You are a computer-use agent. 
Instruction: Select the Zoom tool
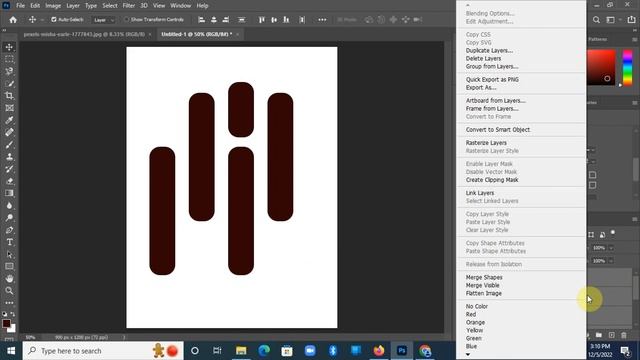click(x=9, y=291)
